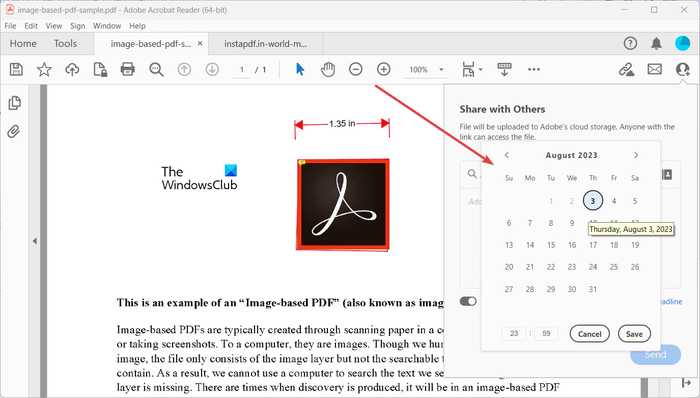Send the file by email with the envelope icon

[654, 69]
